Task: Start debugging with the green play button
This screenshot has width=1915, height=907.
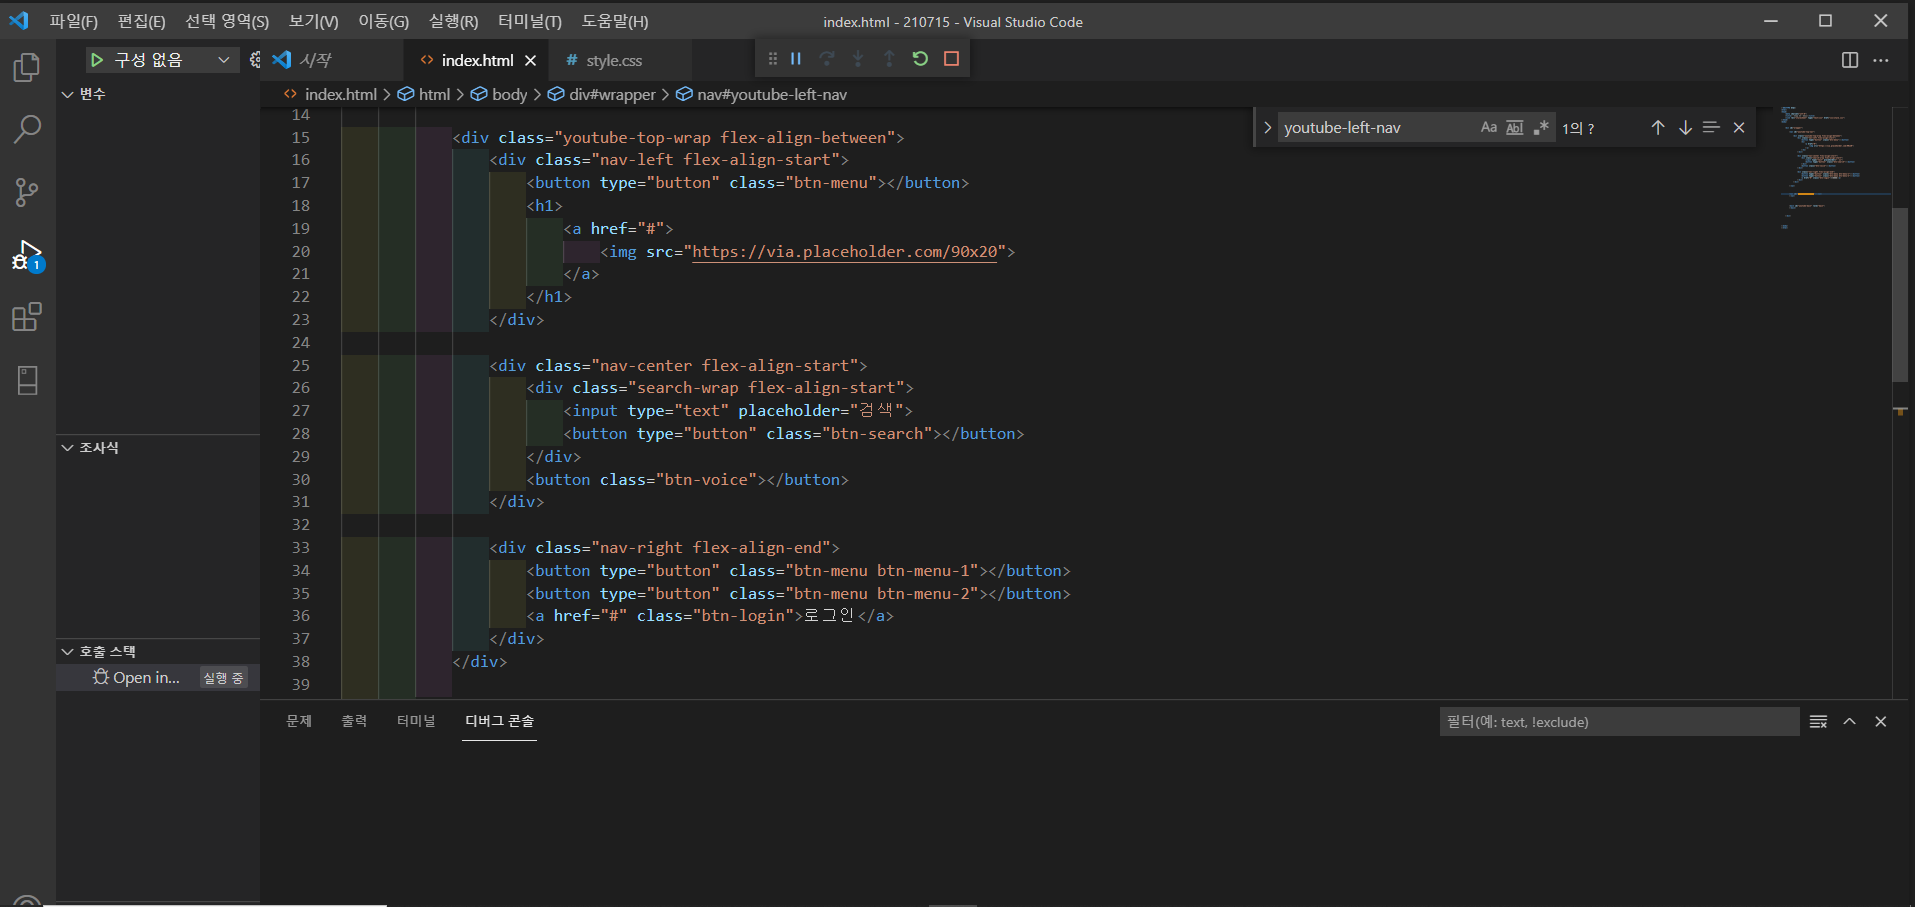Action: point(97,60)
